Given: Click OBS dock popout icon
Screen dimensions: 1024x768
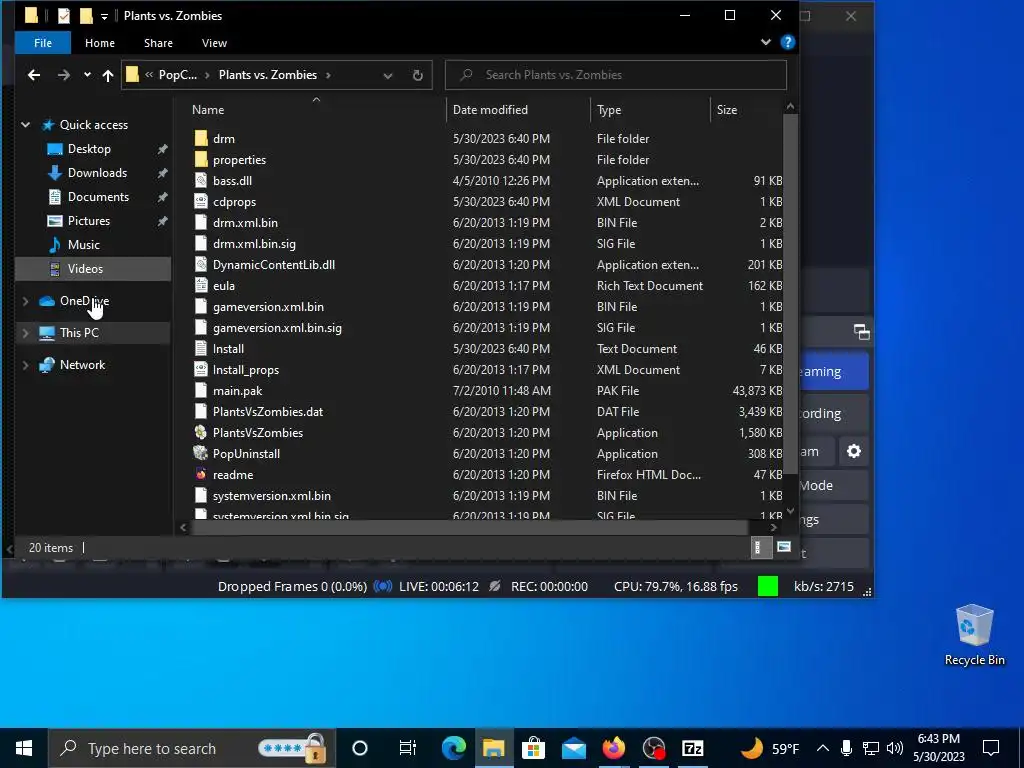Looking at the screenshot, I should click(861, 332).
